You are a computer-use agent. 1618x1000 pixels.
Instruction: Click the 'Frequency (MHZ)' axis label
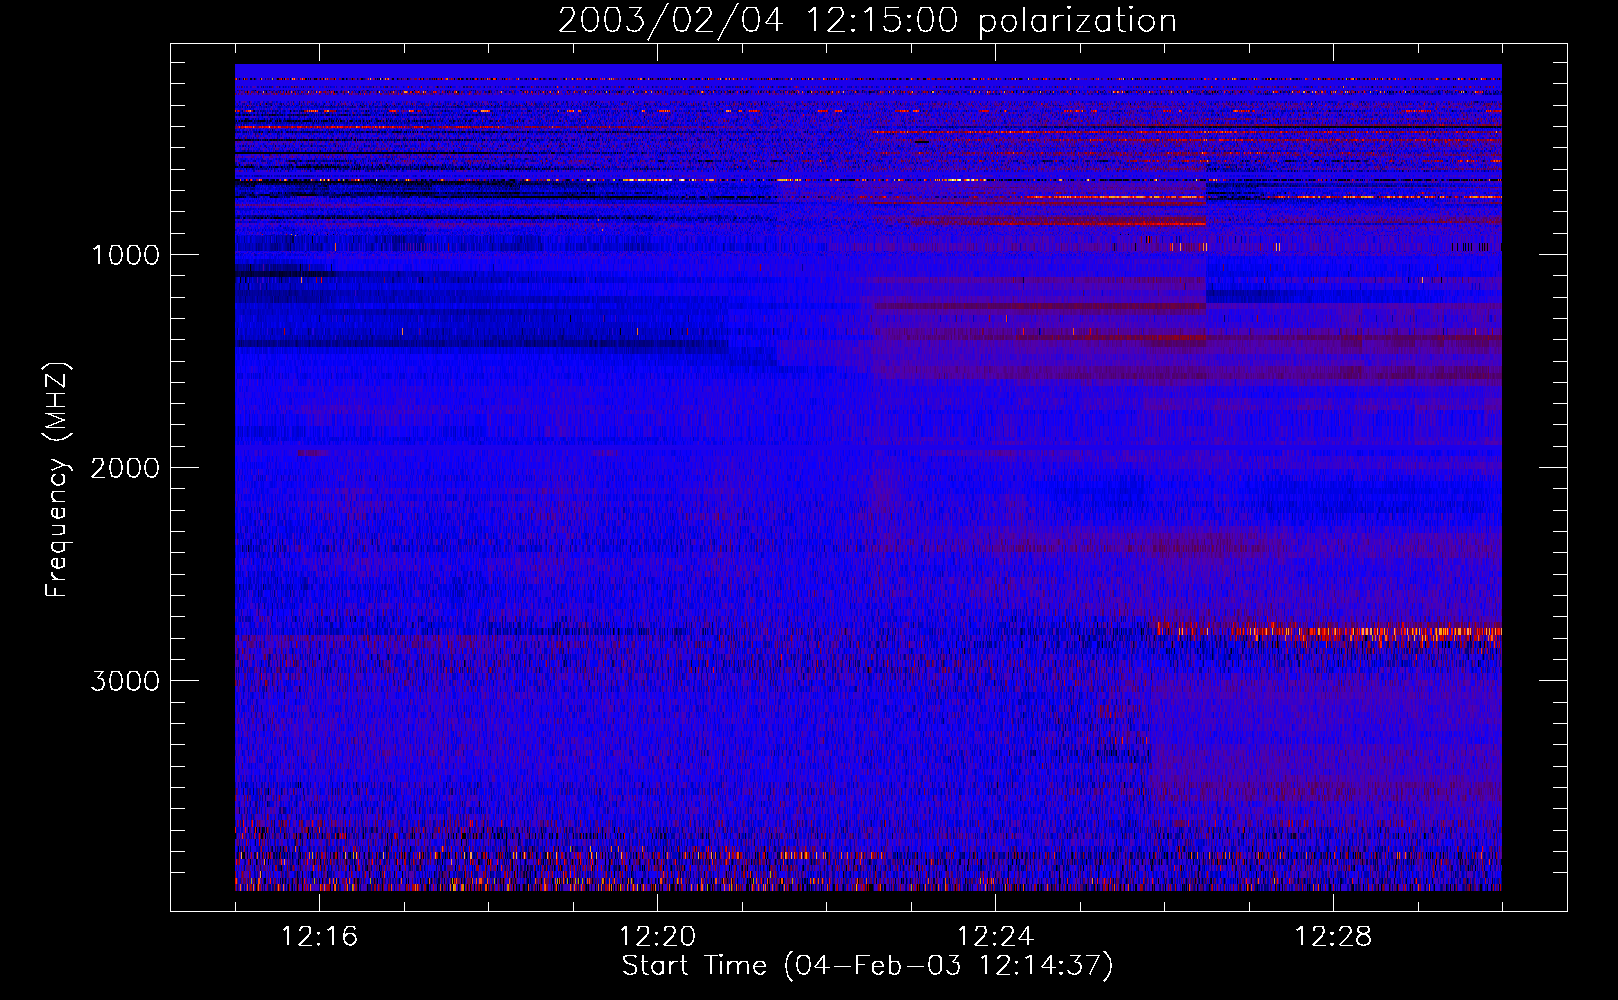(x=57, y=481)
